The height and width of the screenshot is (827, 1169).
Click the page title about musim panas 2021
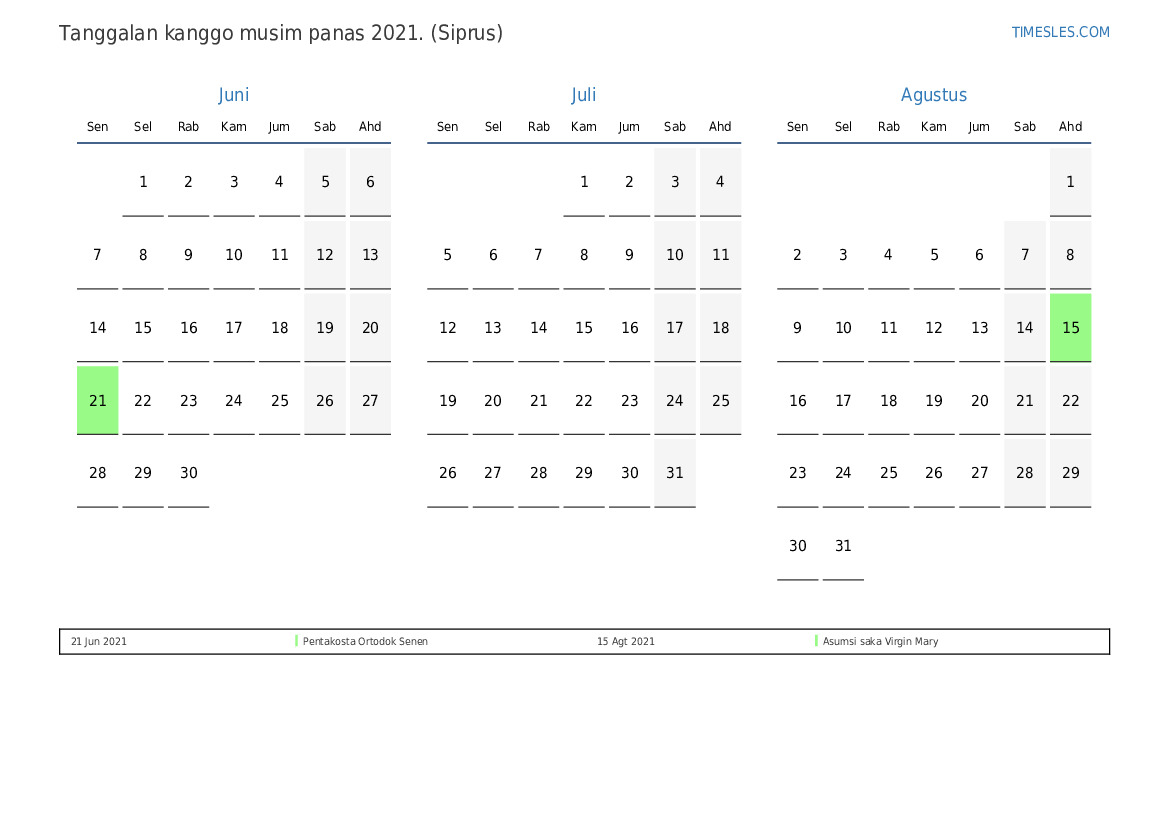click(281, 33)
